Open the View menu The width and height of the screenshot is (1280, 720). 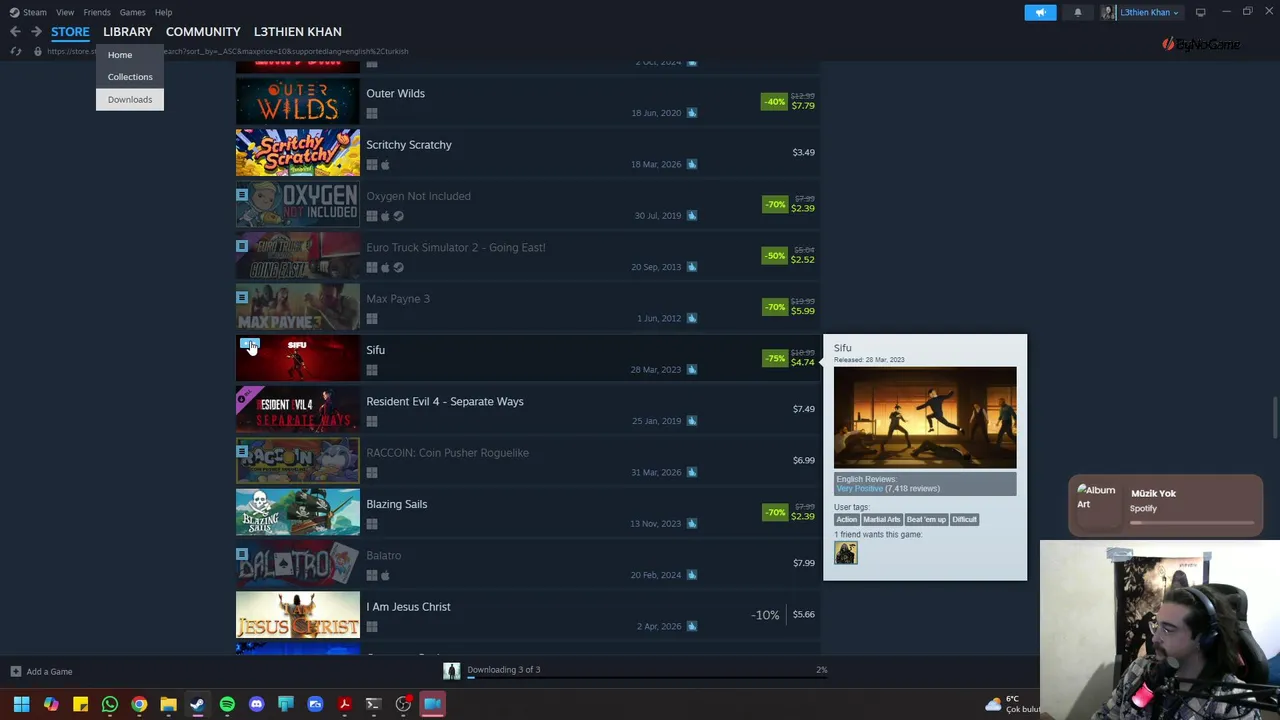pyautogui.click(x=65, y=12)
